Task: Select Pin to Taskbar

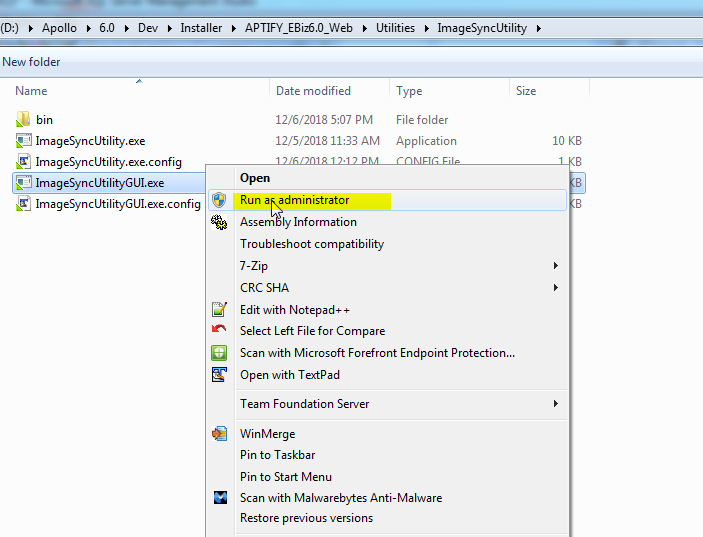Action: coord(278,455)
